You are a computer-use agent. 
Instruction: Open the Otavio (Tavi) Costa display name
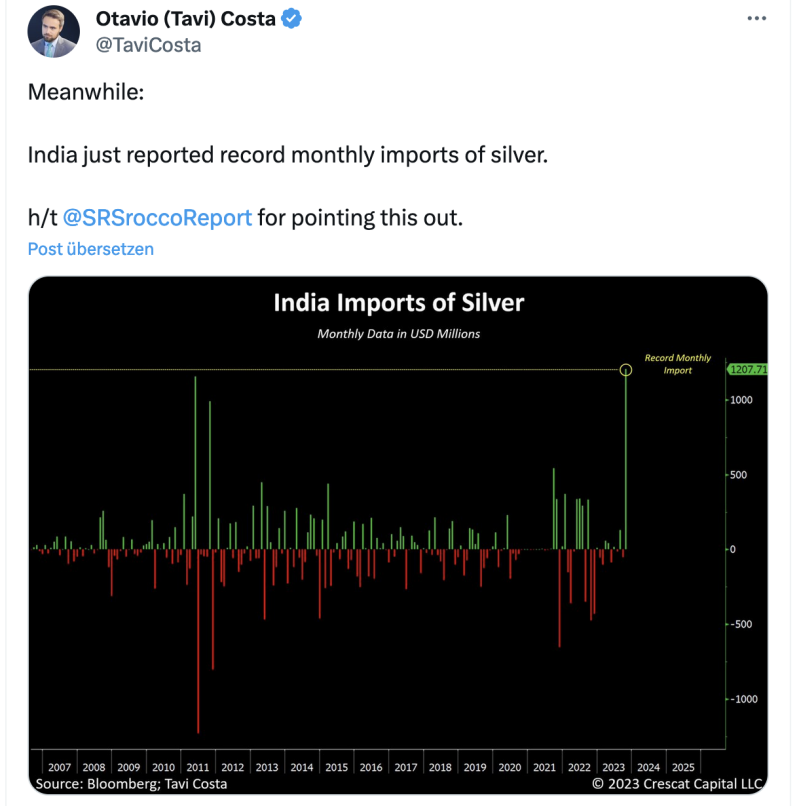[x=185, y=19]
